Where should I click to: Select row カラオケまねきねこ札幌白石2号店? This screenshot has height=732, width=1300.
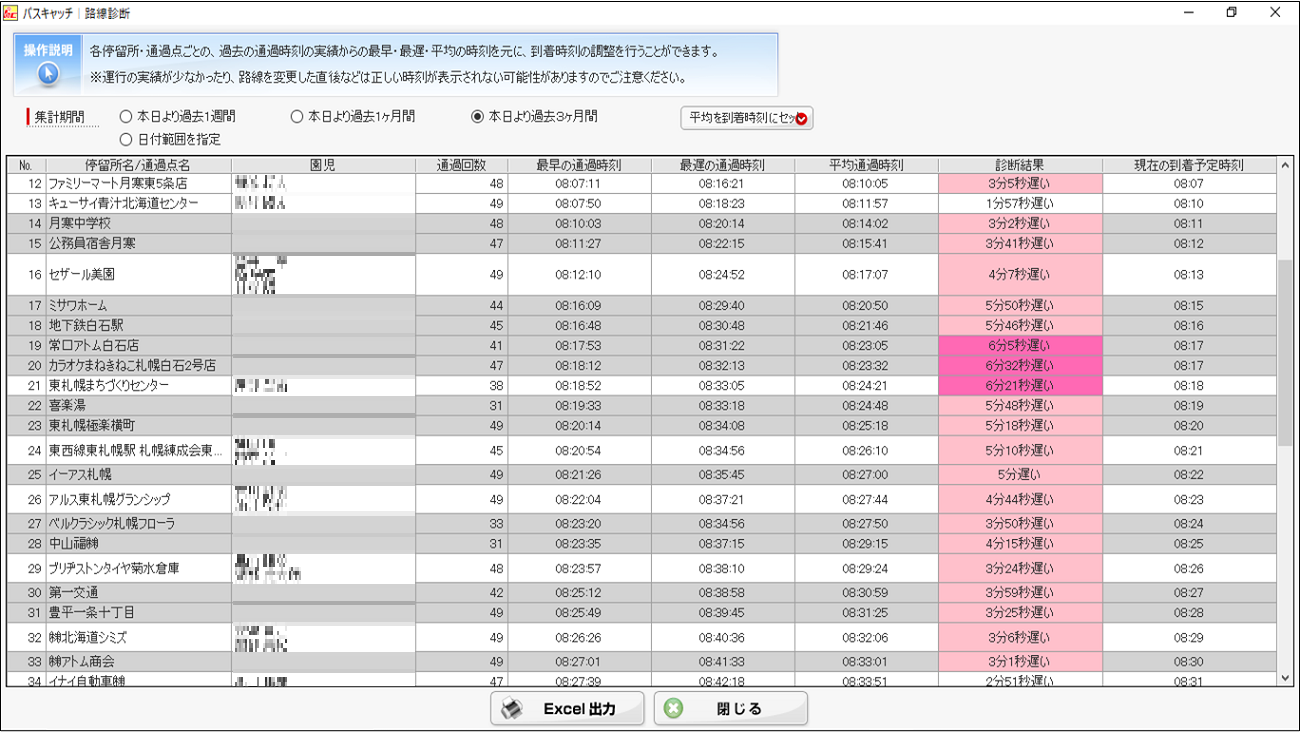coord(642,366)
